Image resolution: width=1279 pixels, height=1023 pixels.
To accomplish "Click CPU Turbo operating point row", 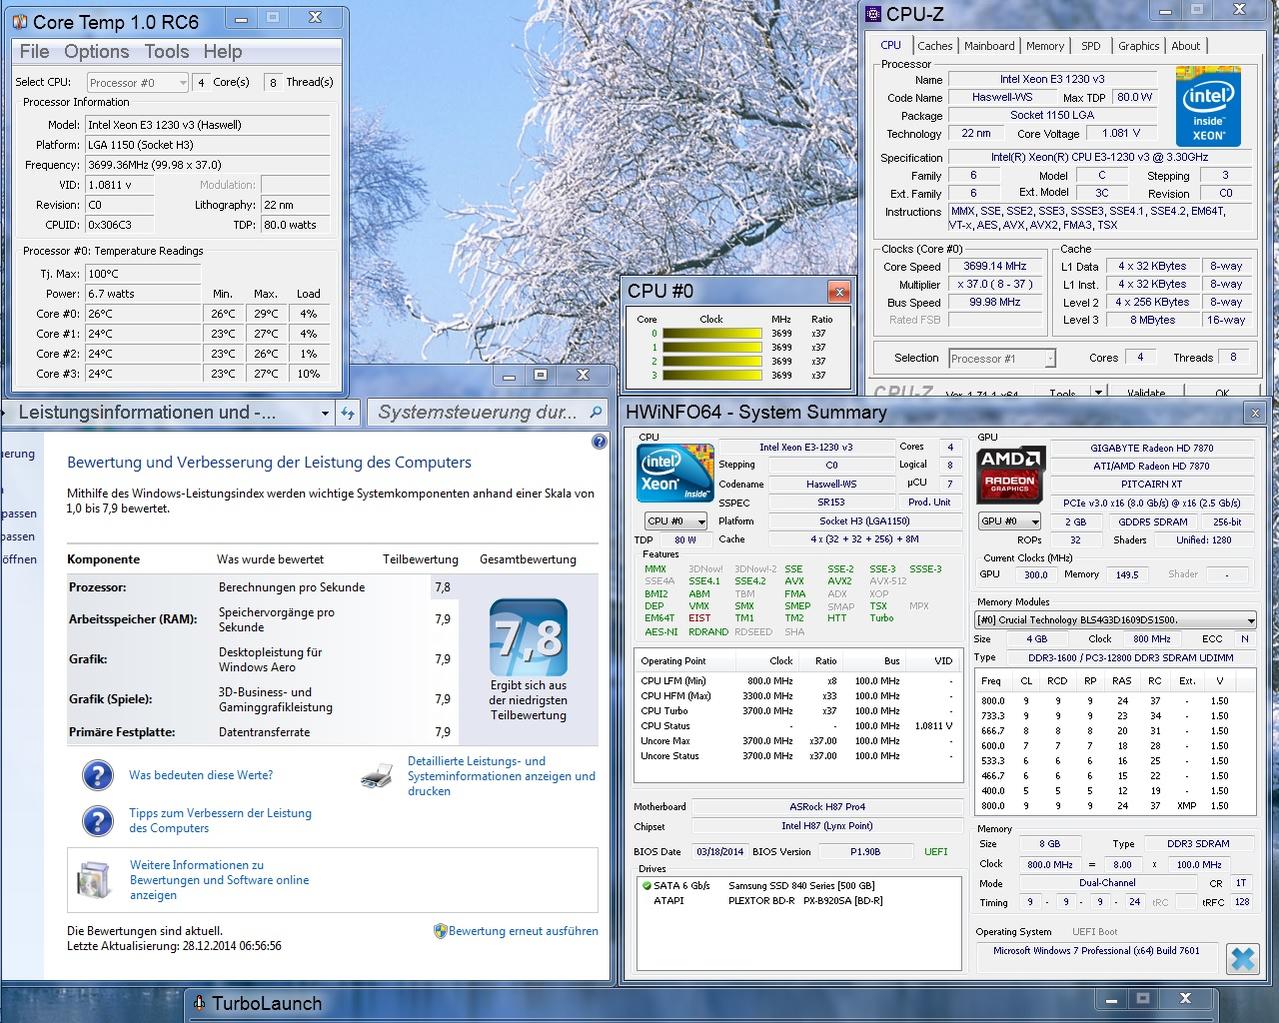I will (x=798, y=711).
